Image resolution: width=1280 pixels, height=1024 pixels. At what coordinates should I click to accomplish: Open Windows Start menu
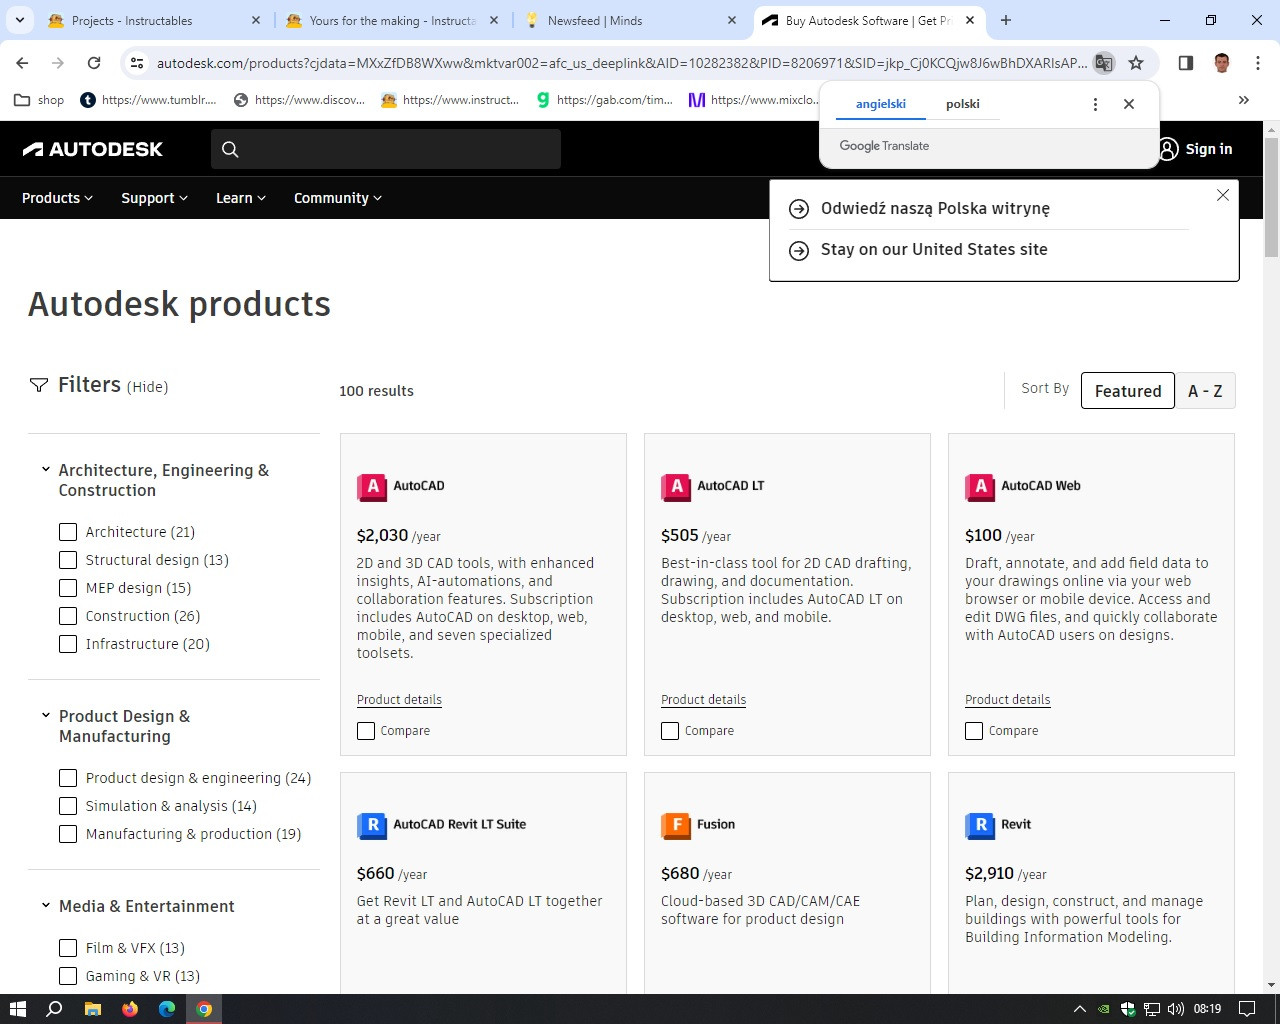pos(17,1009)
